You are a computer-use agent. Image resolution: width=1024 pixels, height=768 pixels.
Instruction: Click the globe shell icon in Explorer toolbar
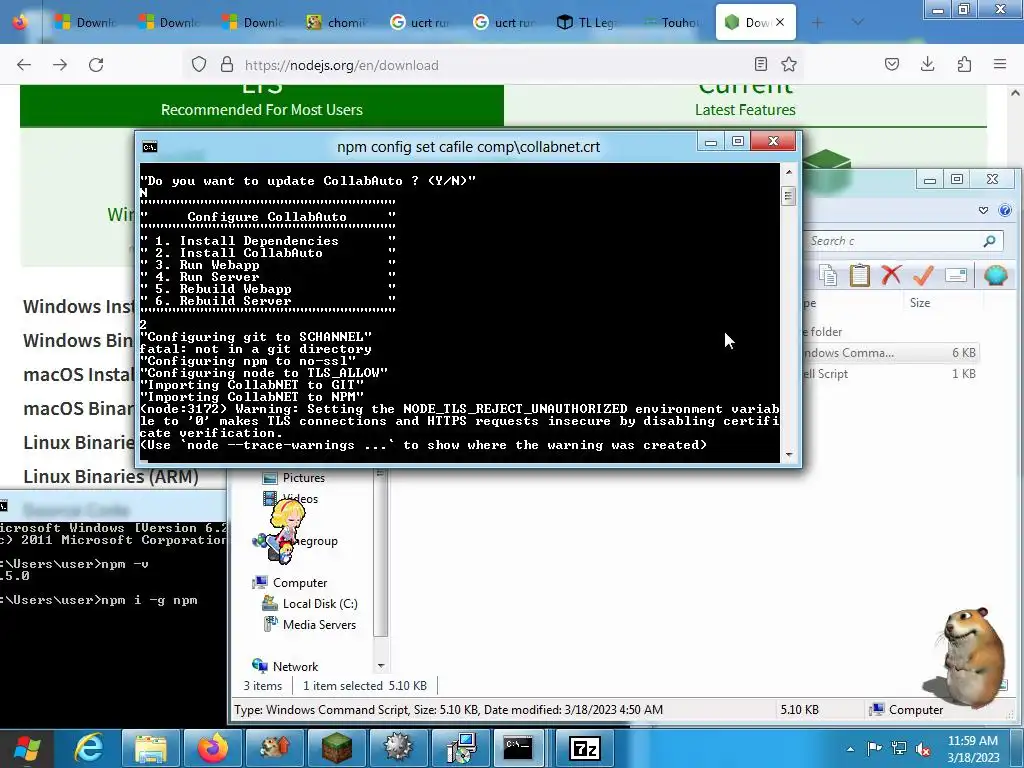995,275
